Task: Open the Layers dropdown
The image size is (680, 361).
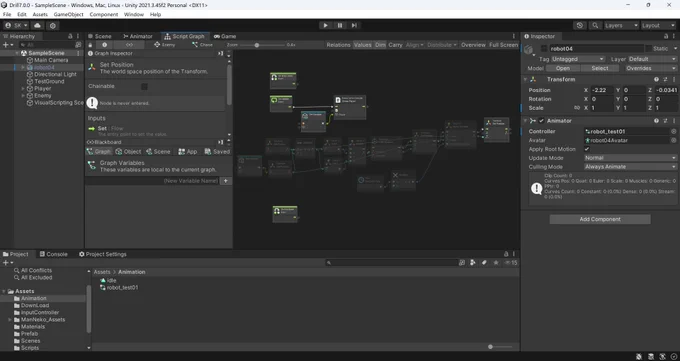Action: coord(621,25)
